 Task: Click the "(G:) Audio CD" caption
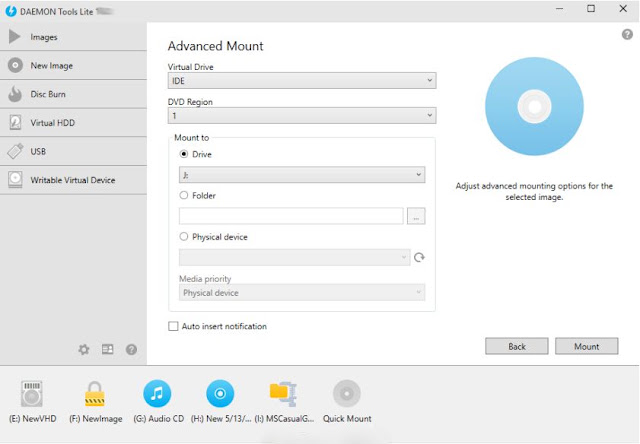(x=158, y=419)
